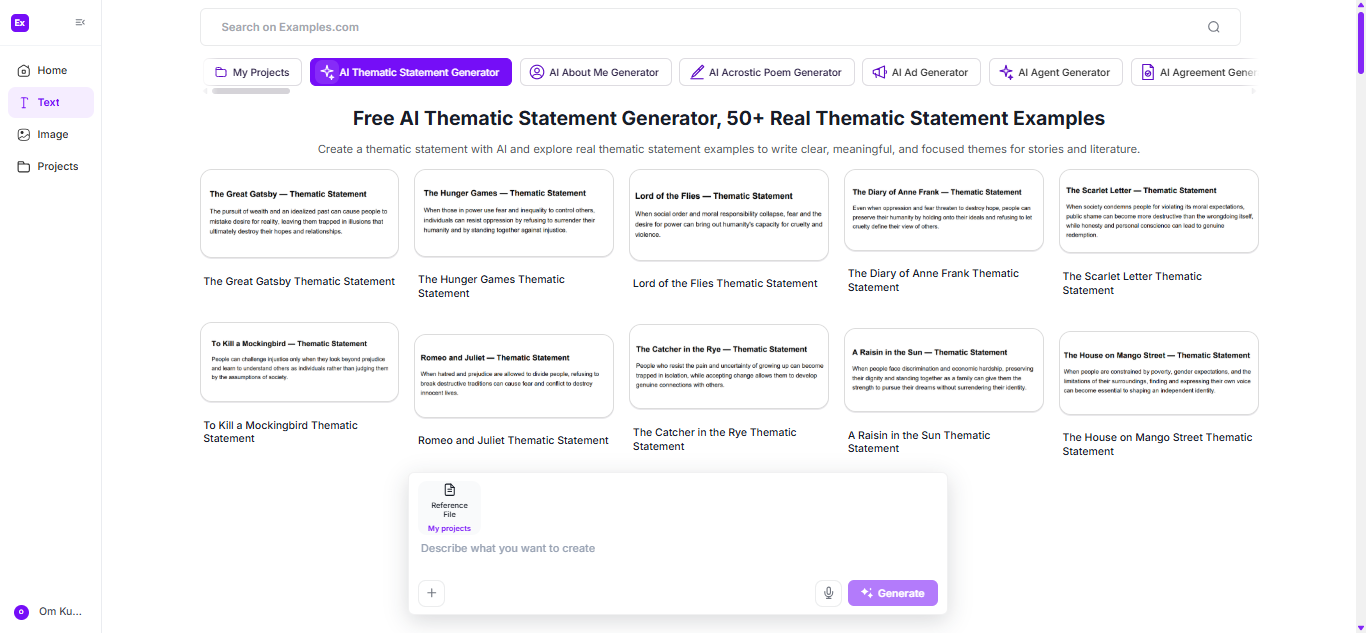Click The Great Gatsby Thematic Statement link

[299, 282]
